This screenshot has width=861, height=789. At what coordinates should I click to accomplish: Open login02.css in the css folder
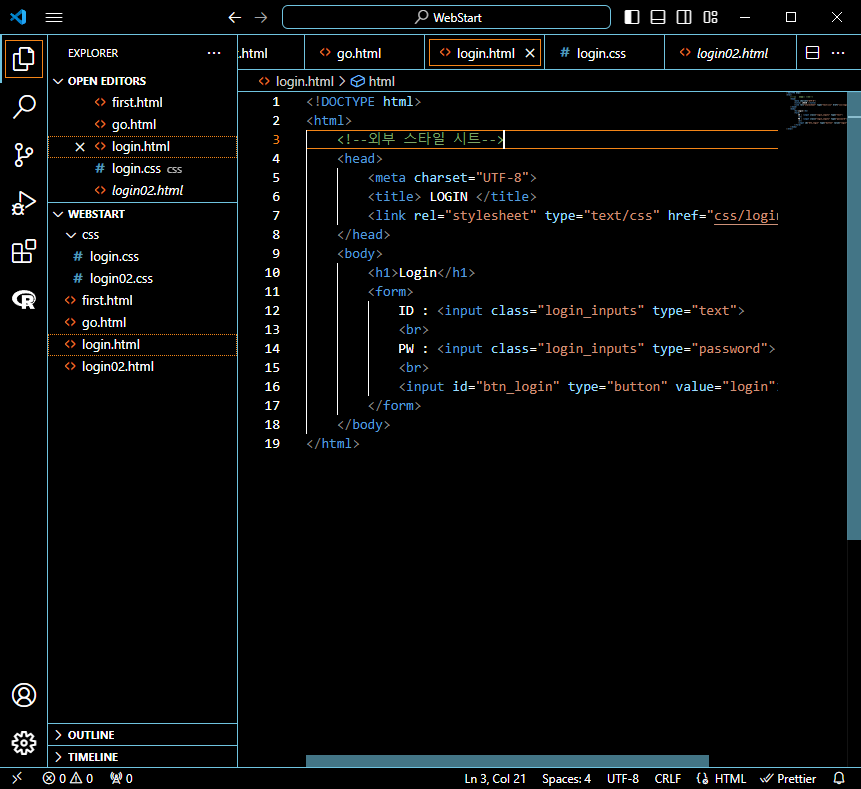[143, 278]
